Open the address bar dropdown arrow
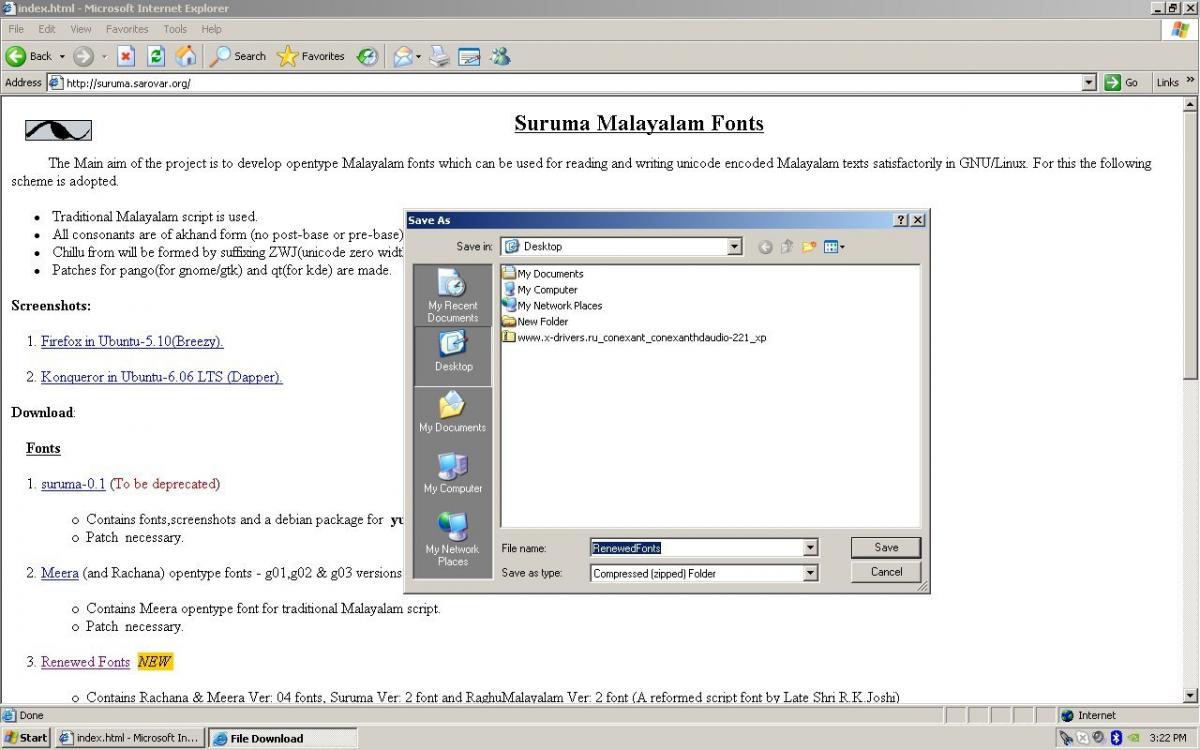The height and width of the screenshot is (750, 1200). pos(1089,82)
